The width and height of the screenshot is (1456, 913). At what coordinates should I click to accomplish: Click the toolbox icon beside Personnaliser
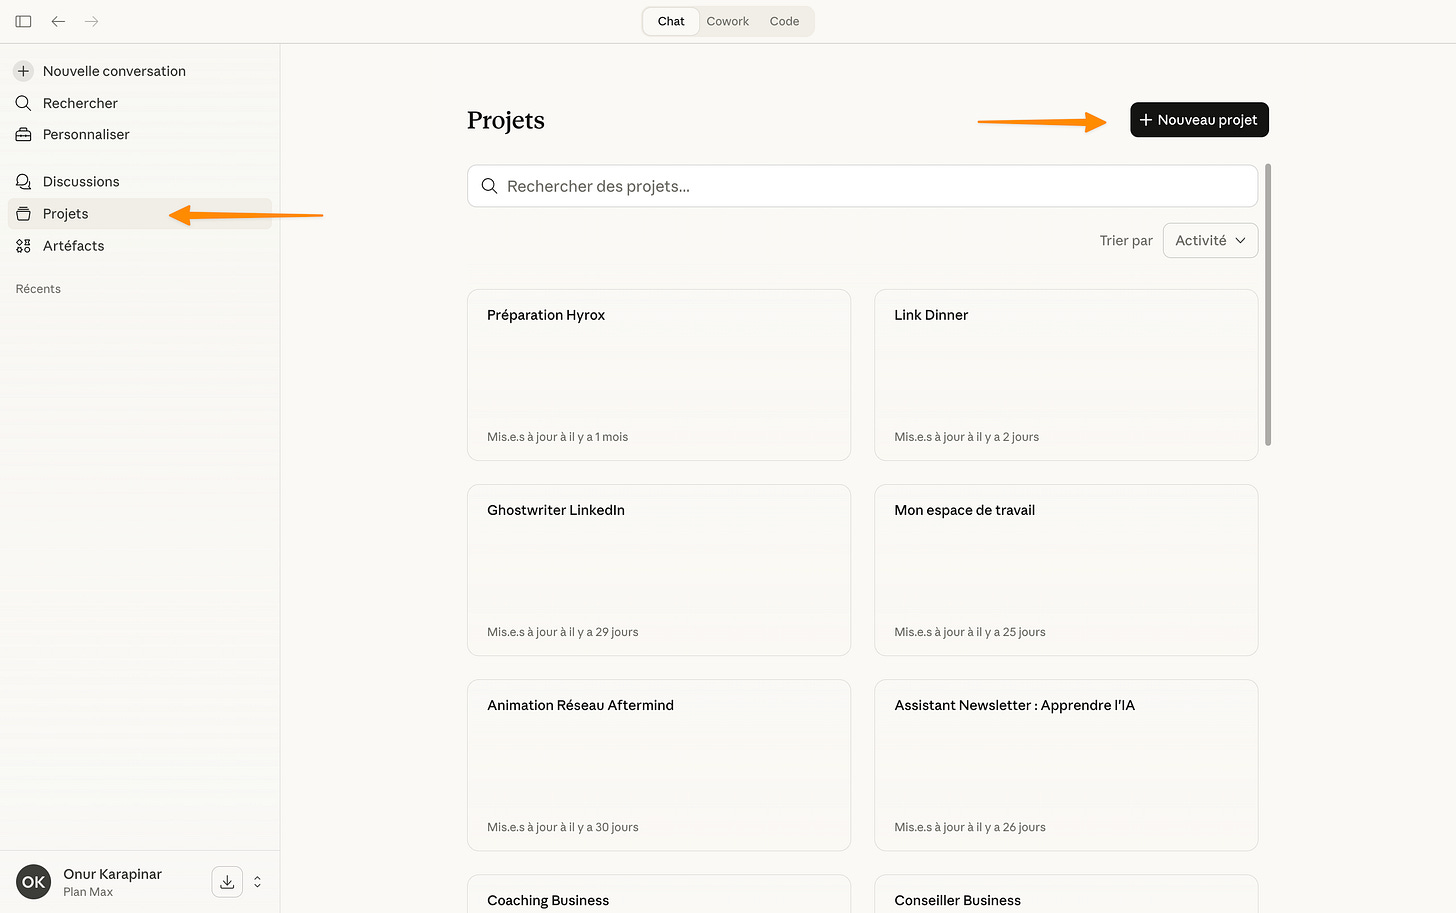pos(24,135)
